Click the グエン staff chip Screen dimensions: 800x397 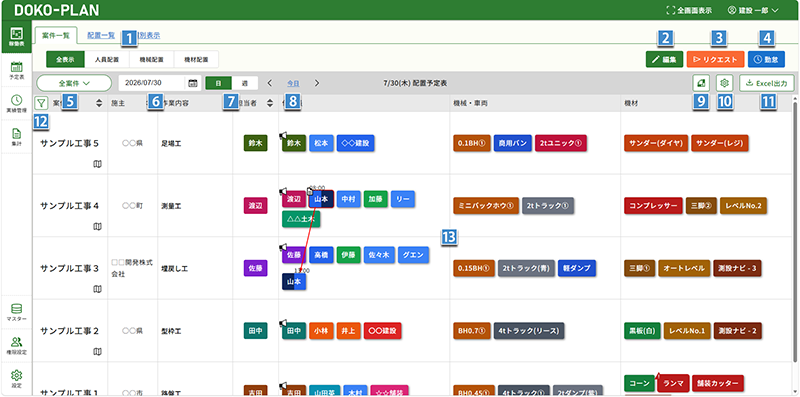pyautogui.click(x=414, y=255)
